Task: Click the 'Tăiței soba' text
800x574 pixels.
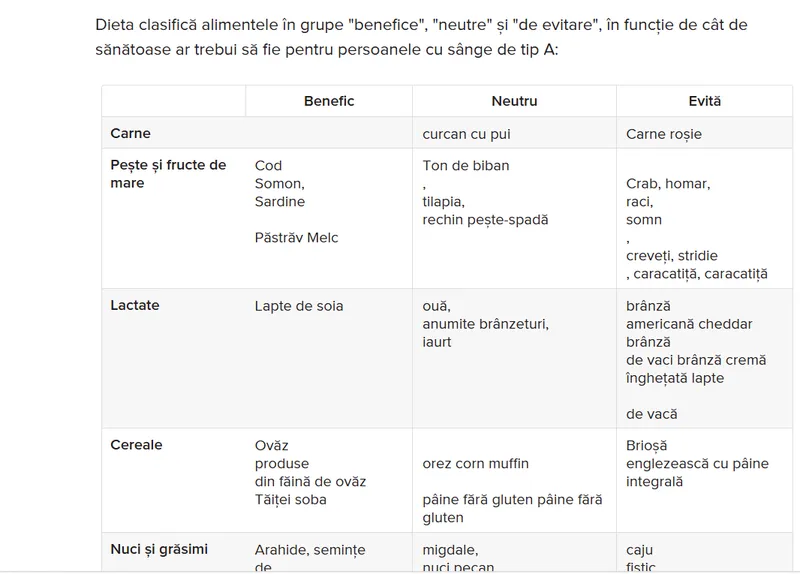Action: (x=290, y=500)
